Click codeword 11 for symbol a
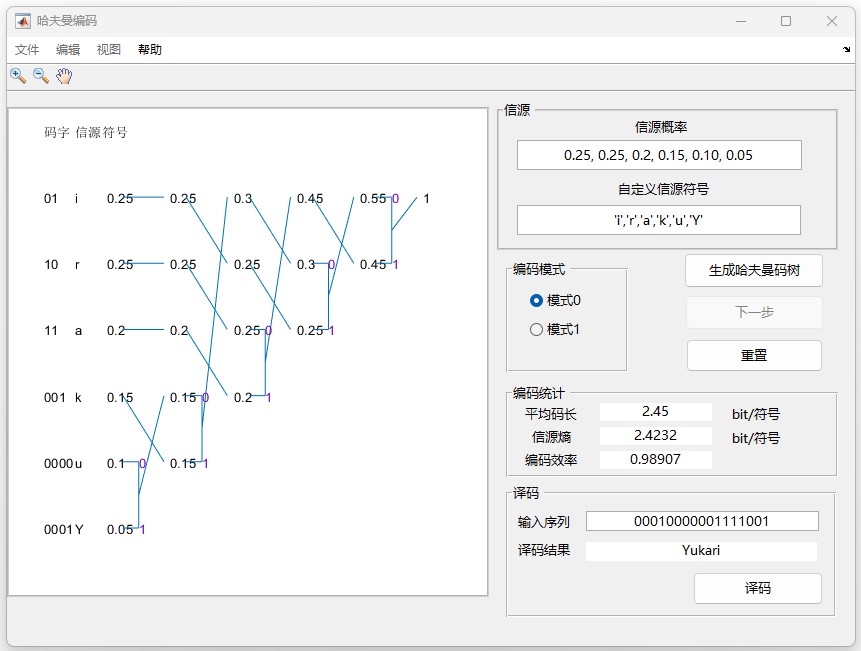This screenshot has width=861, height=651. [x=51, y=330]
